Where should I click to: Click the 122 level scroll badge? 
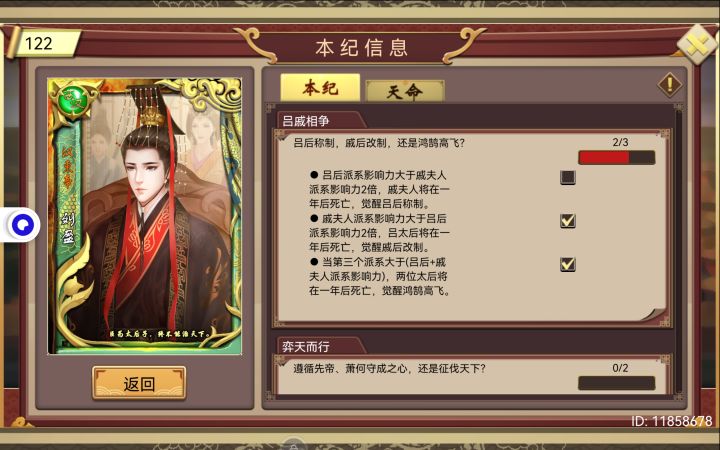45,43
